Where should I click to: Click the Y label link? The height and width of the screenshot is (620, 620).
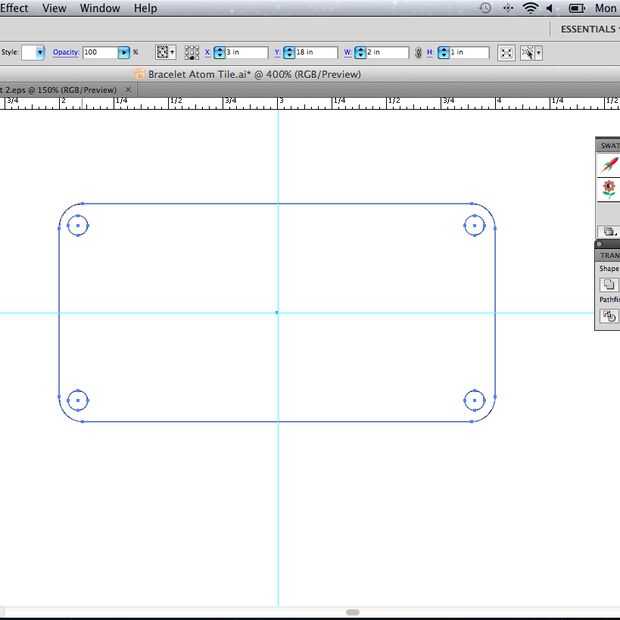pyautogui.click(x=277, y=52)
